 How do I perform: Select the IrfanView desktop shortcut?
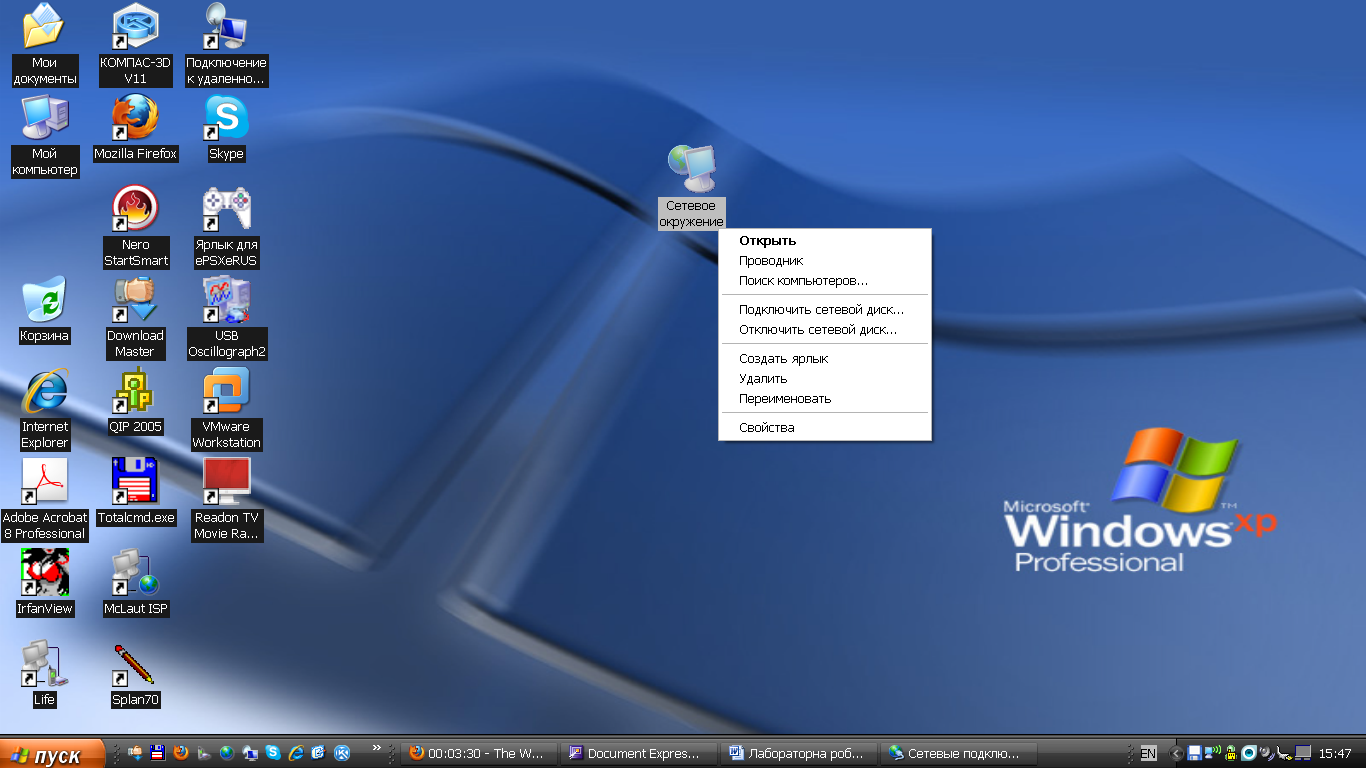[44, 583]
